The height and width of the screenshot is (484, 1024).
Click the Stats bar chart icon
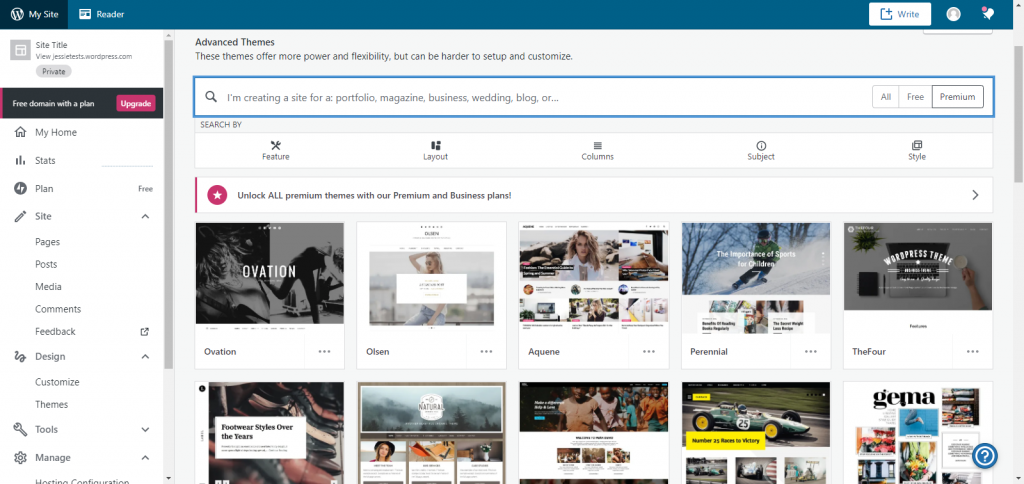tap(20, 161)
